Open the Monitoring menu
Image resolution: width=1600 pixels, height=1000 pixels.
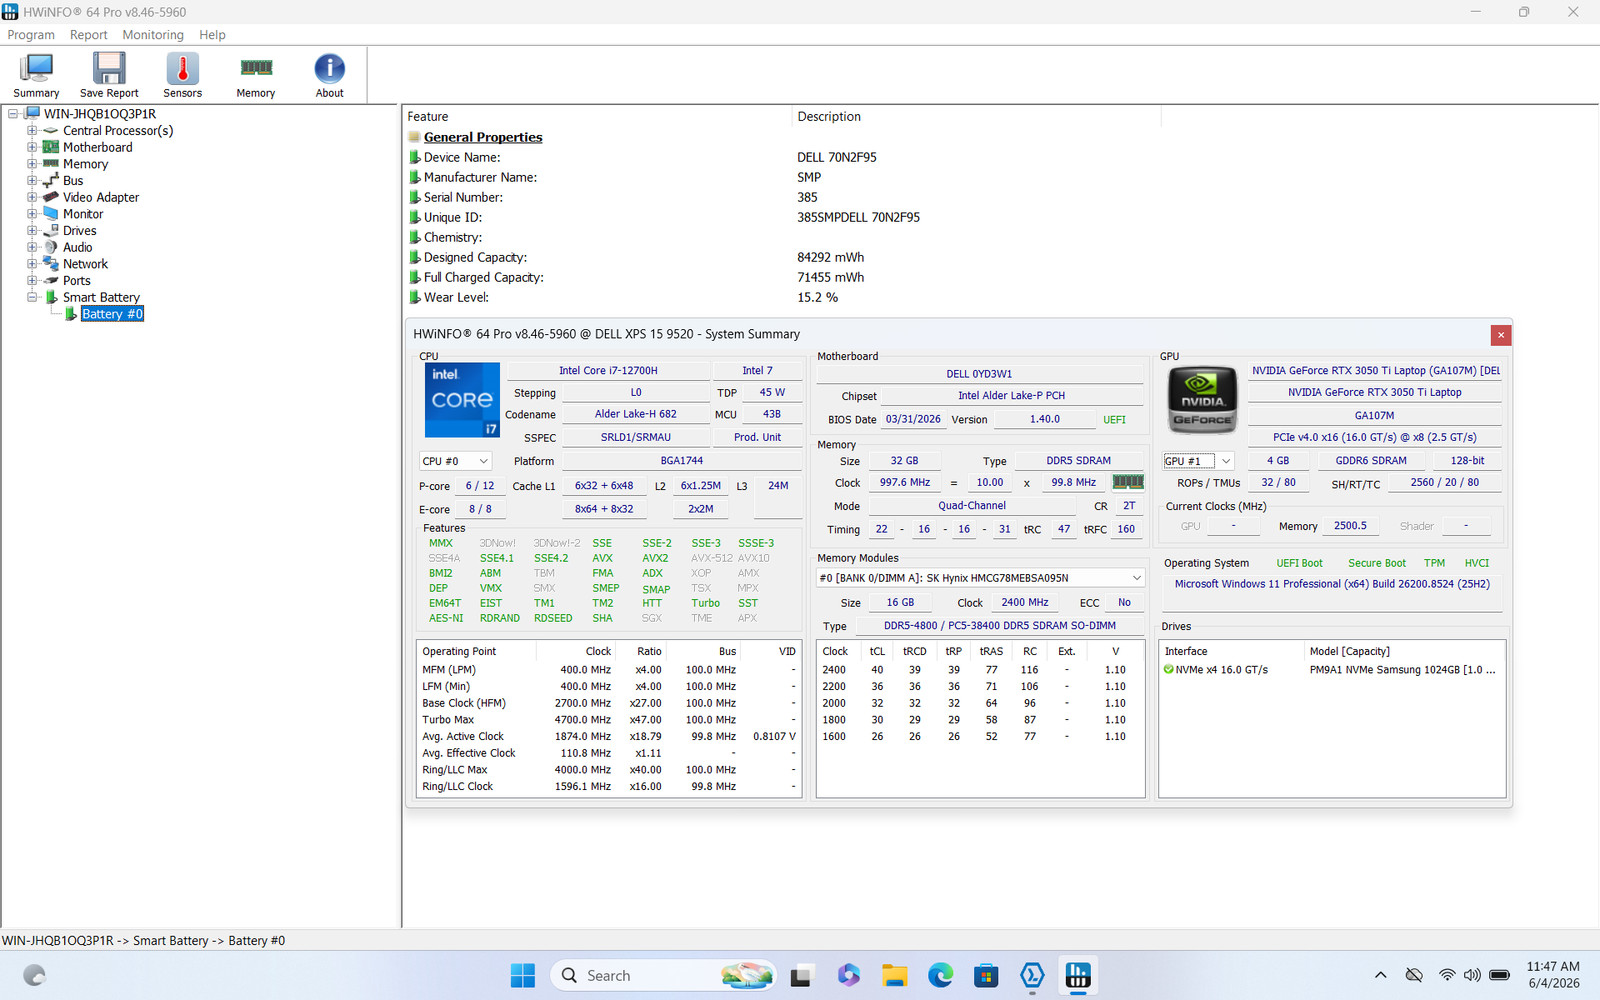[153, 35]
